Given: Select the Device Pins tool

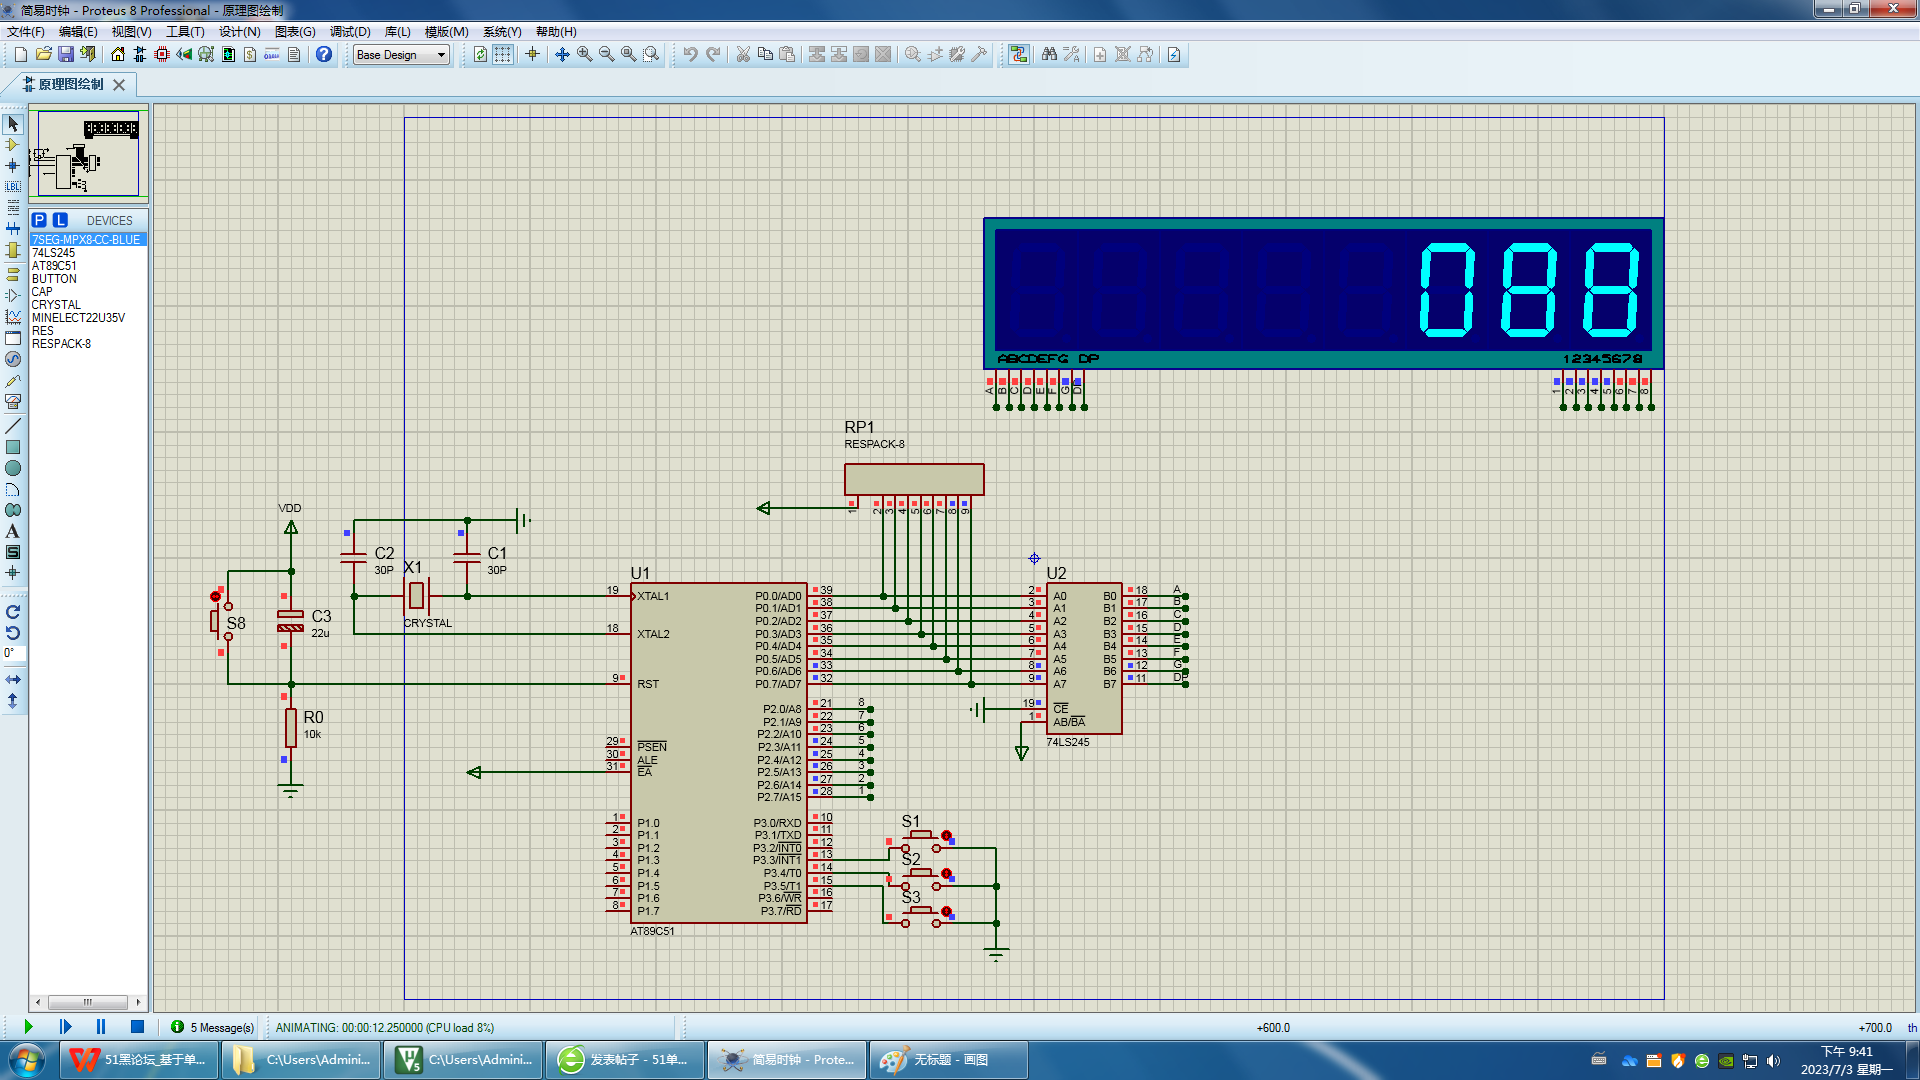Looking at the screenshot, I should pyautogui.click(x=13, y=295).
